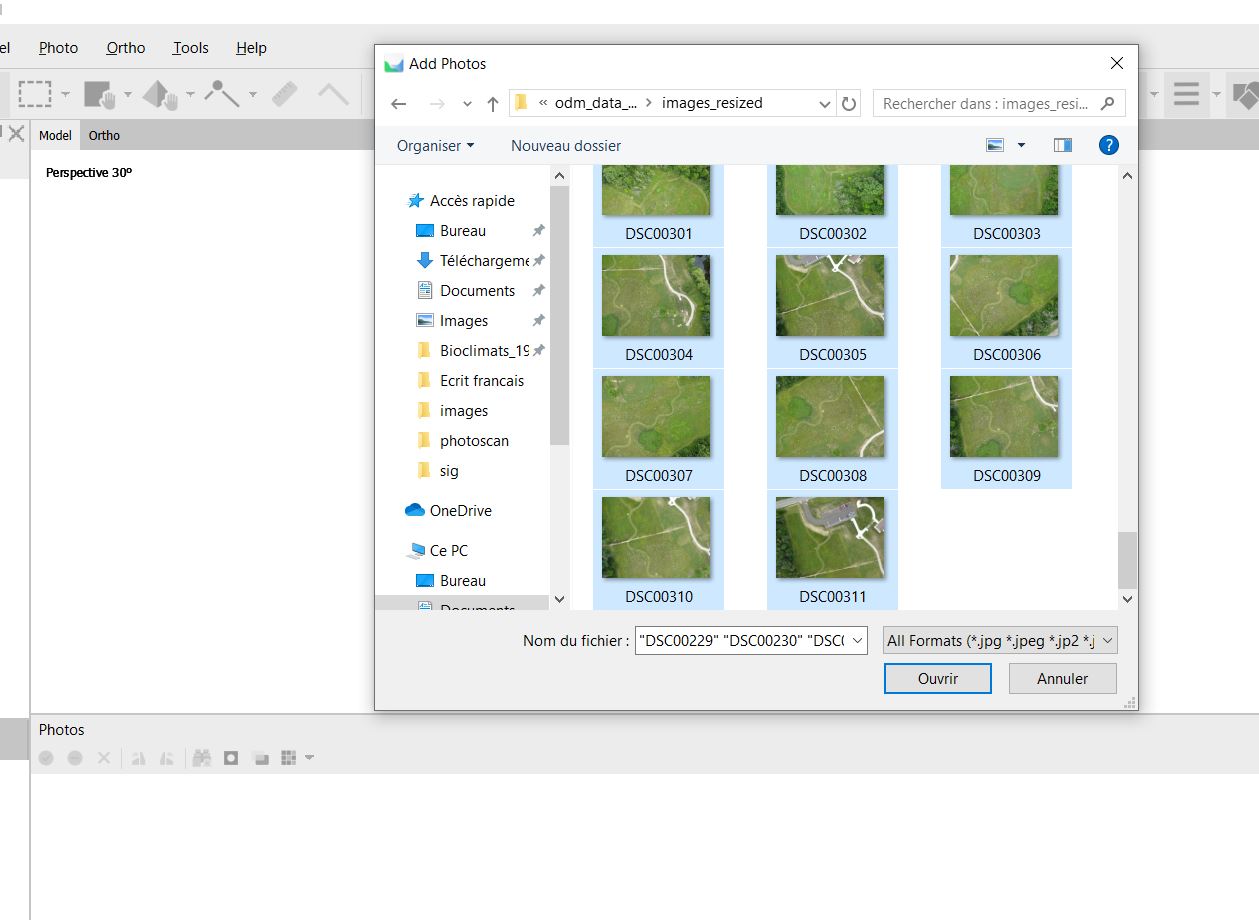Click the rotate left icon in Photos pane
1259x920 pixels.
tap(136, 757)
